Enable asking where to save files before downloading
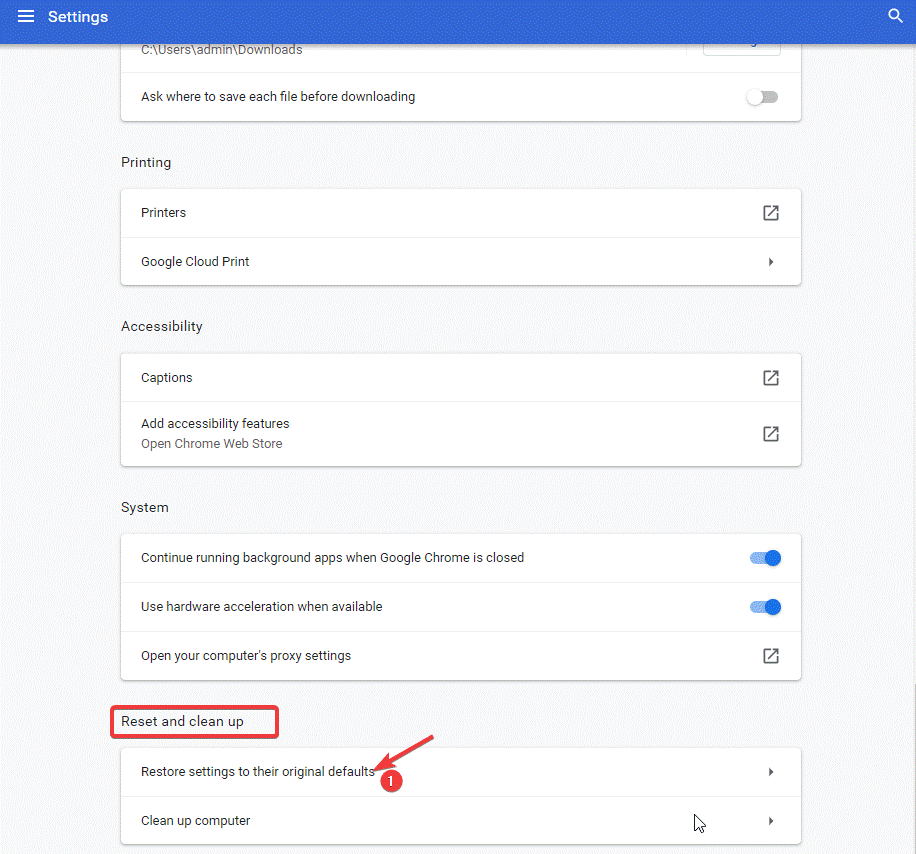The image size is (916, 854). 762,96
